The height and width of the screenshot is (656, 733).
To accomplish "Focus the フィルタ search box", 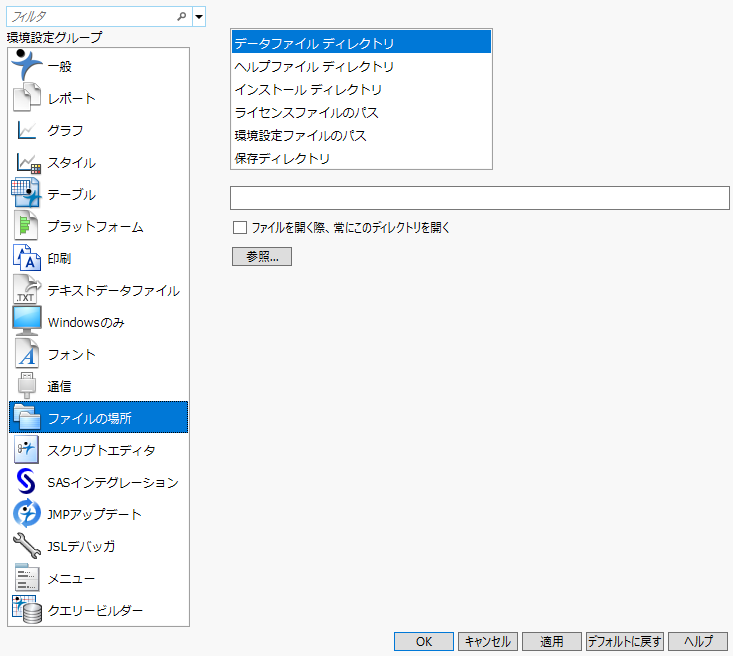I will tap(90, 17).
